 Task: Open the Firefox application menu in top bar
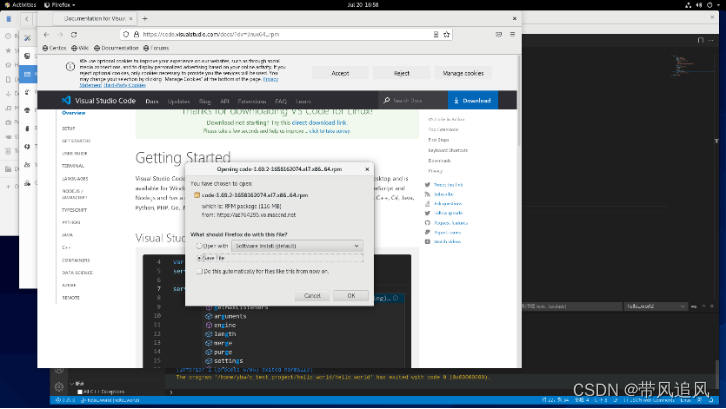pos(59,5)
